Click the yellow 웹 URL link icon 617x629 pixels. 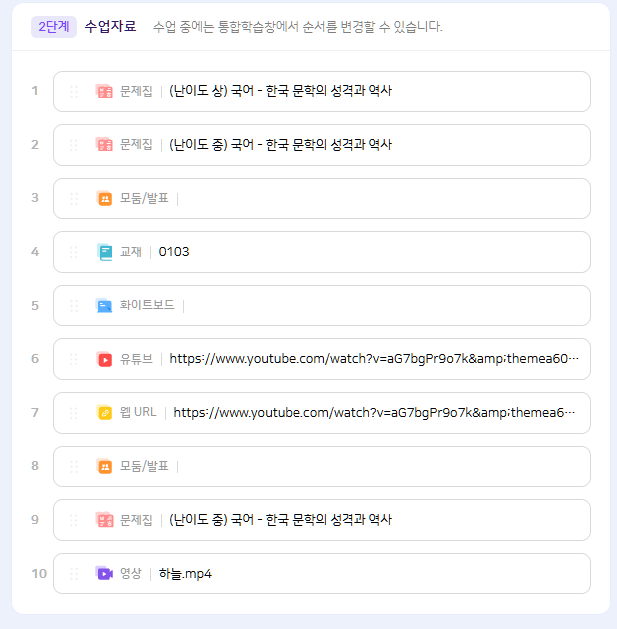pyautogui.click(x=105, y=412)
